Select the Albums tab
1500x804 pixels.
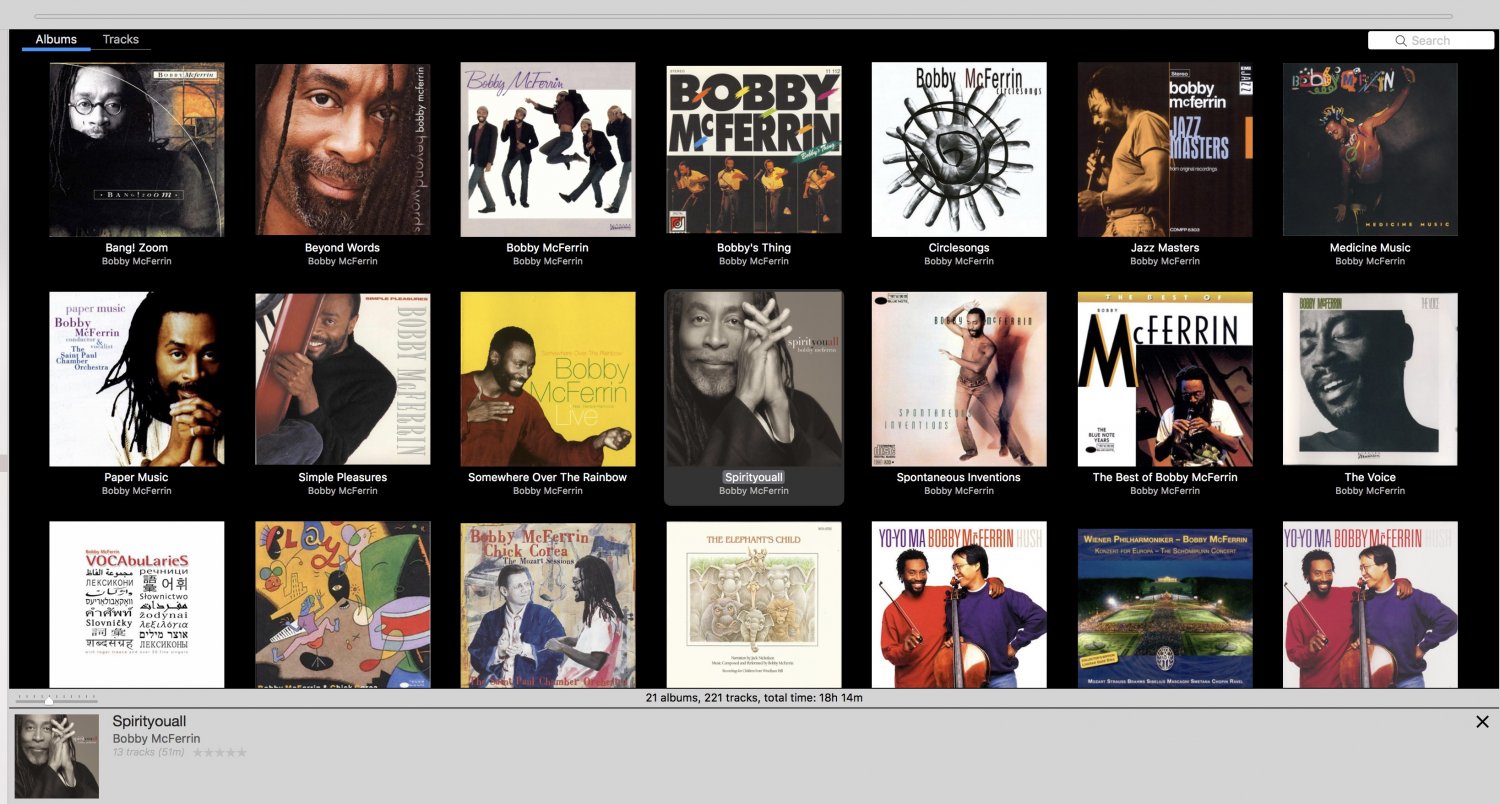pyautogui.click(x=56, y=40)
